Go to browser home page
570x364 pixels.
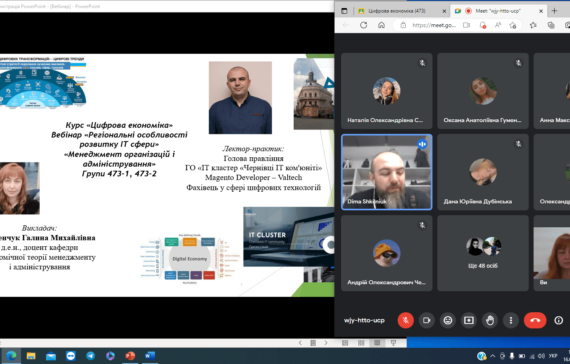(x=381, y=25)
